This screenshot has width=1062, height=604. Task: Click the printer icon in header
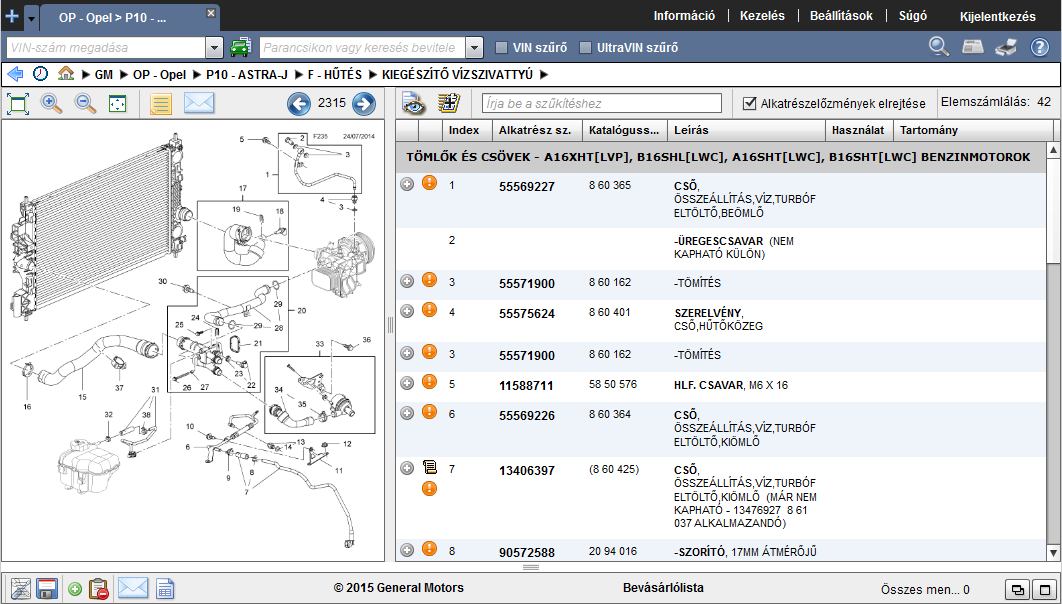[x=1006, y=47]
